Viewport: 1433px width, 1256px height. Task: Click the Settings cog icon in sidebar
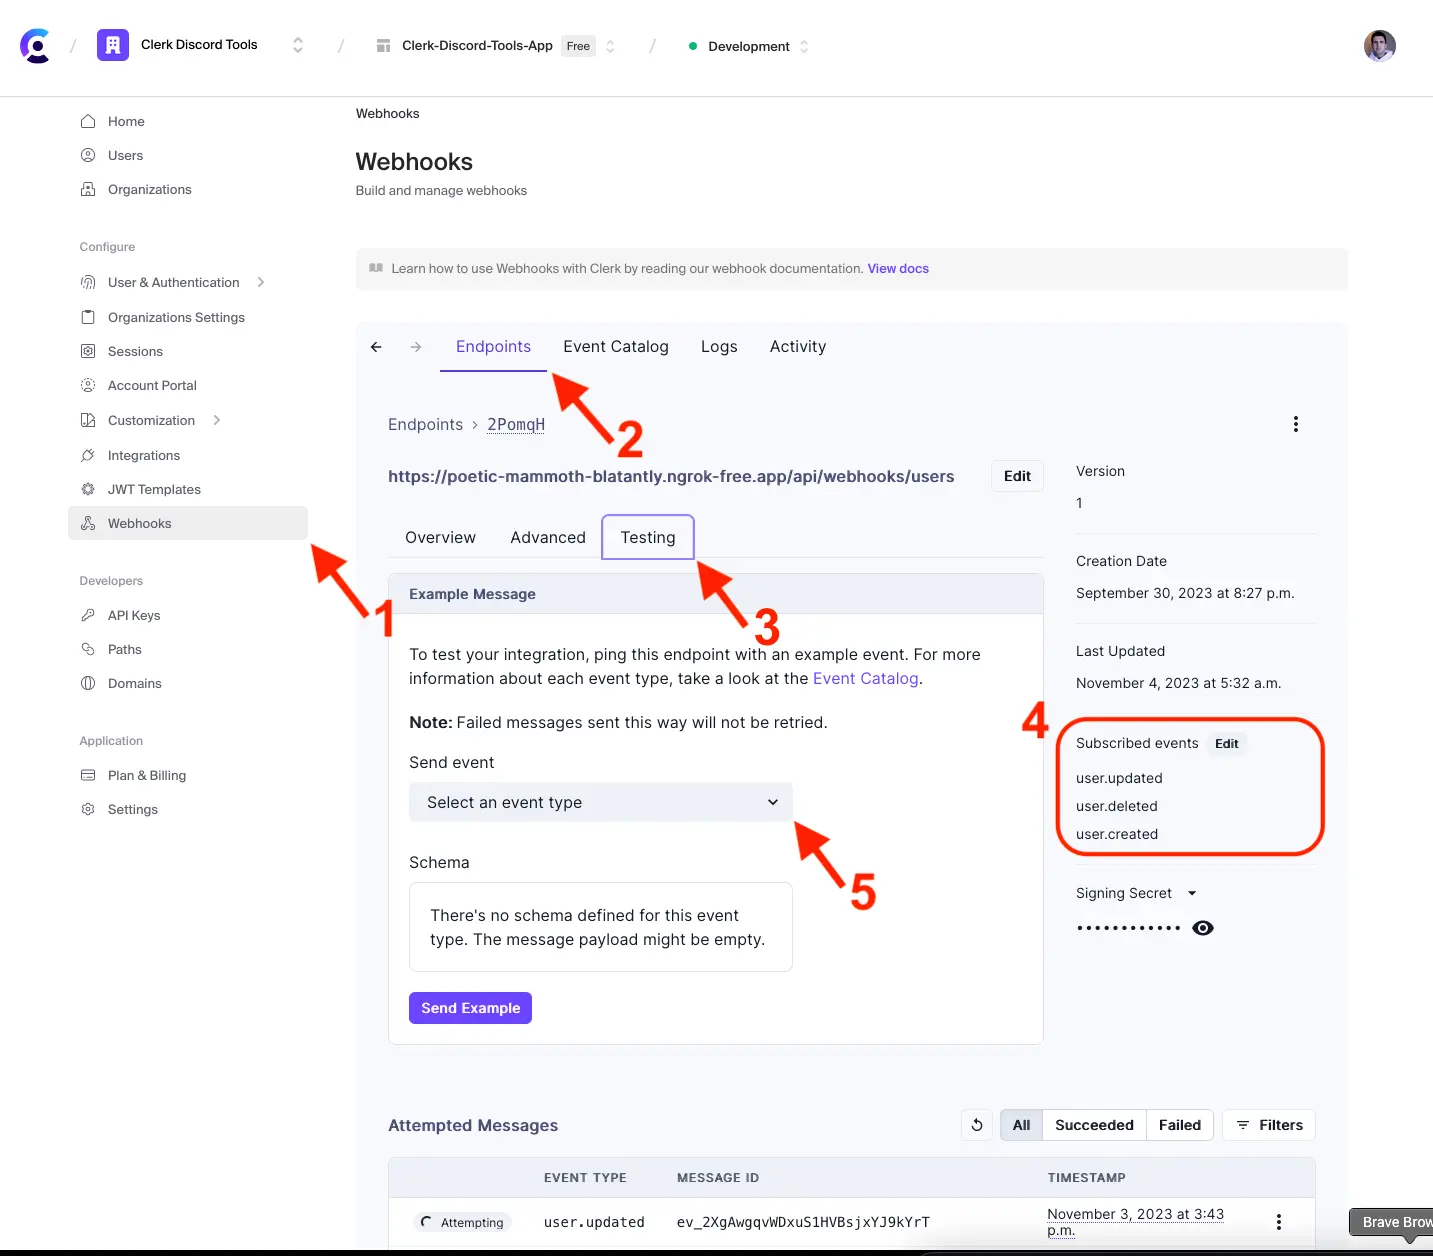click(x=88, y=809)
